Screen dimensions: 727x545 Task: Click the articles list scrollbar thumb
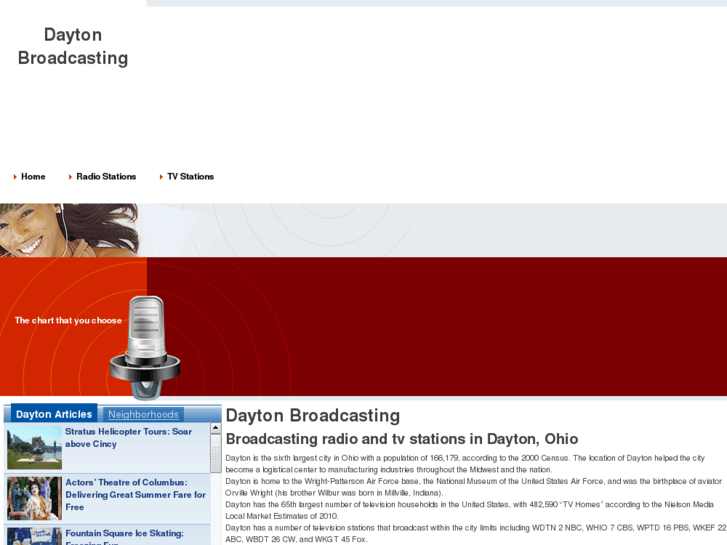click(x=216, y=454)
